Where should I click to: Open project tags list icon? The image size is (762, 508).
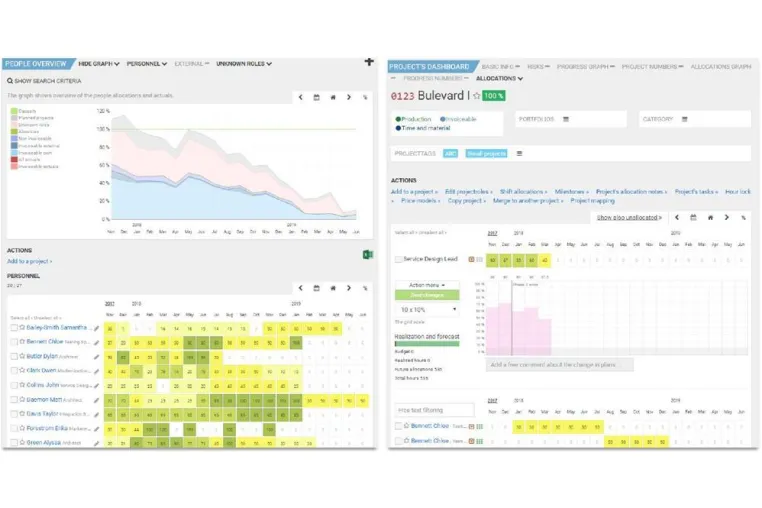[519, 154]
